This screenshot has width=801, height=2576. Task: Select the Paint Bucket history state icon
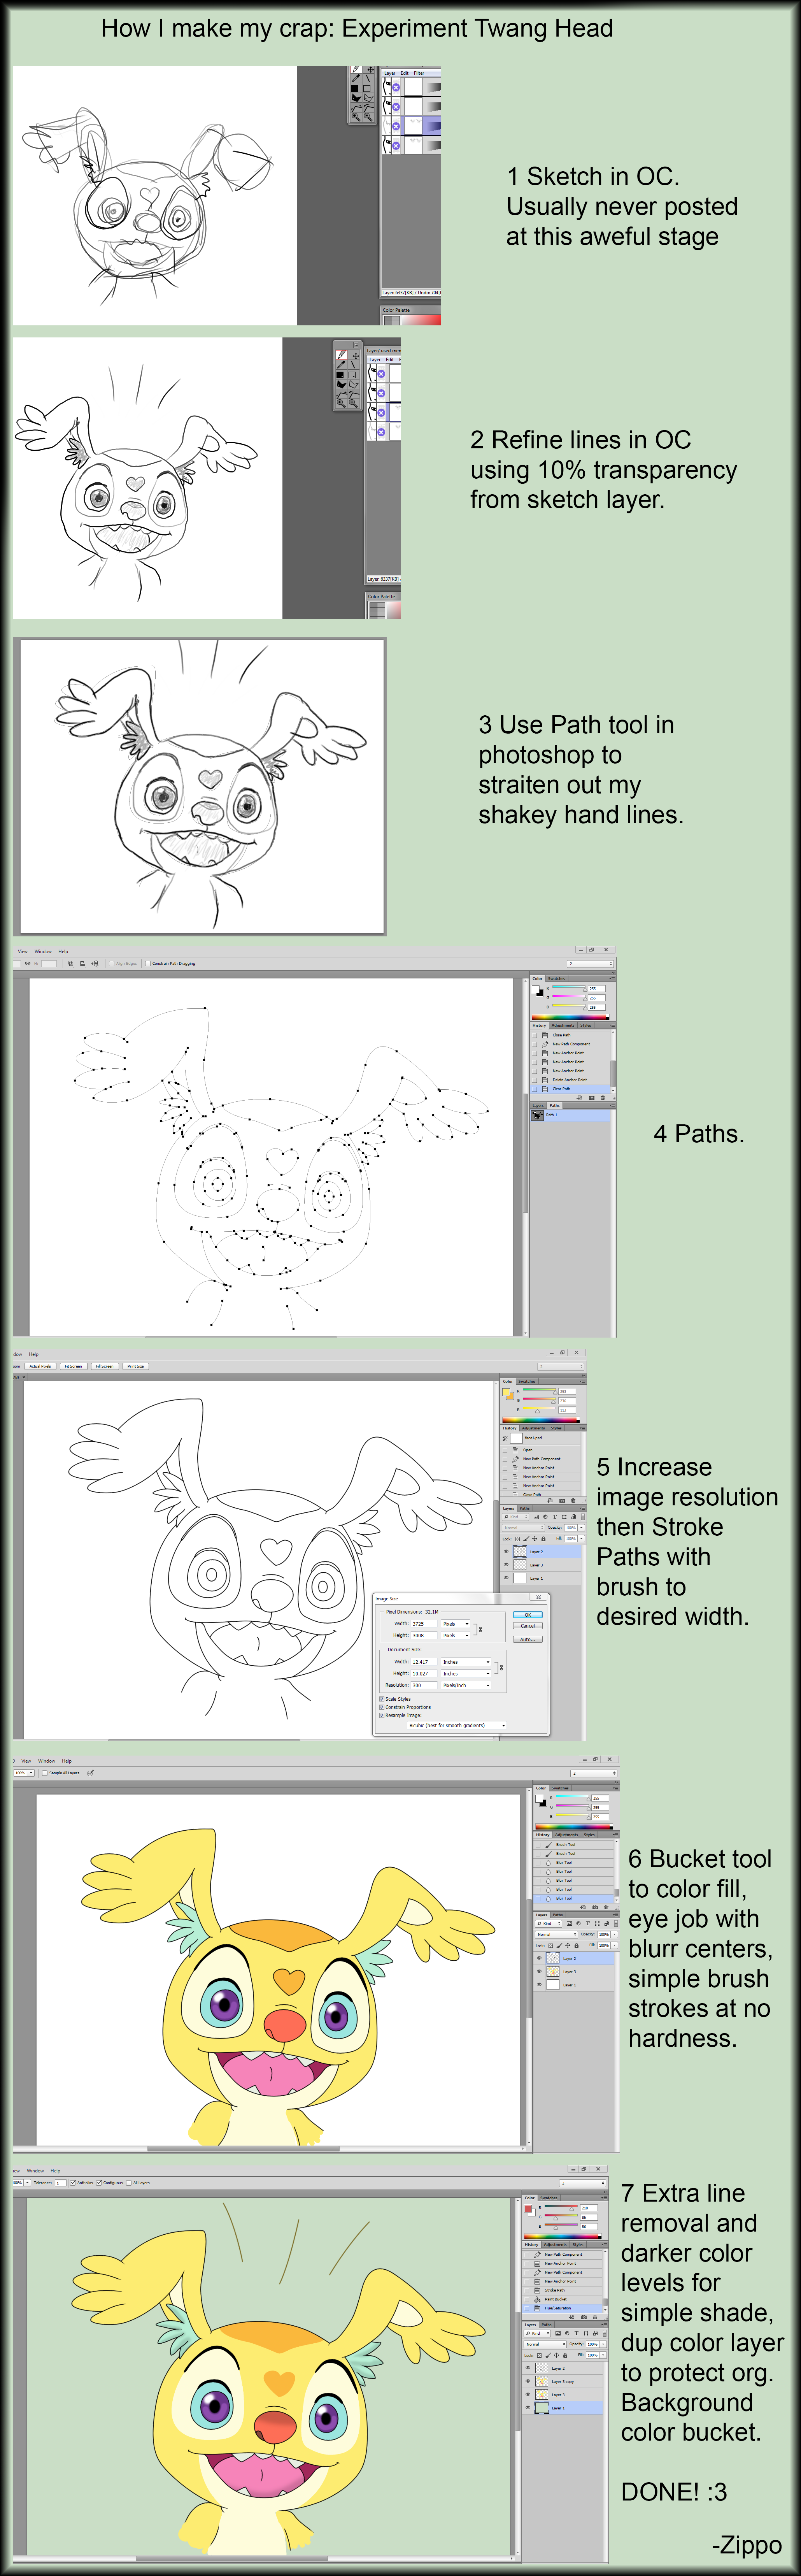click(537, 2299)
